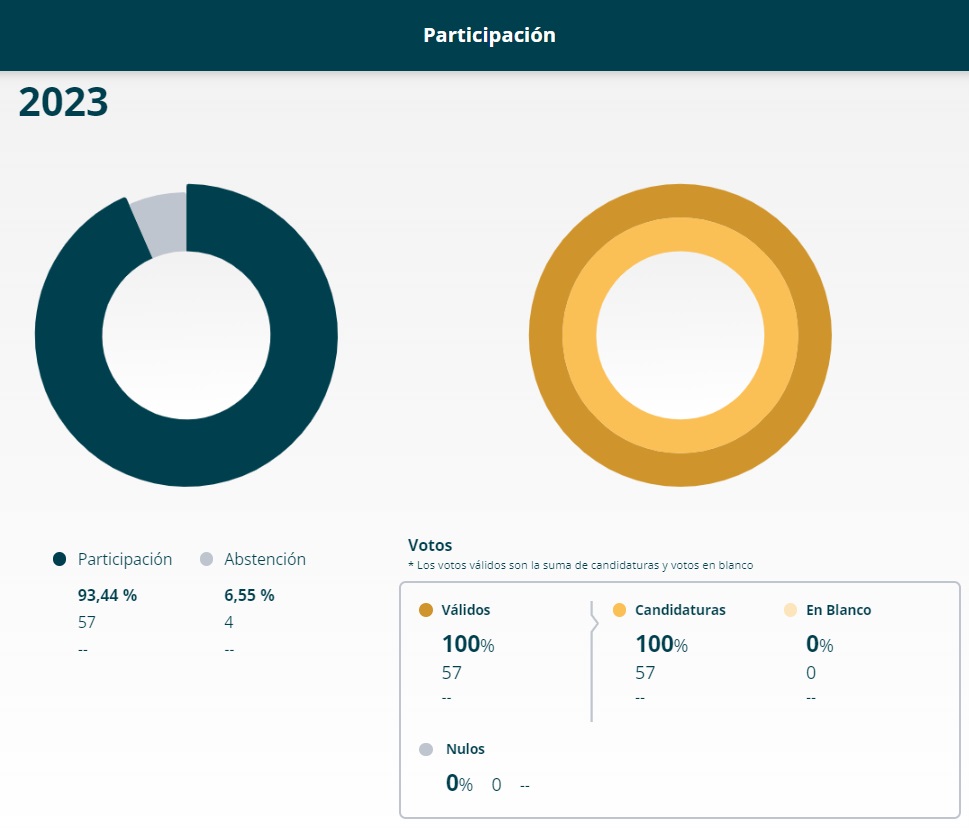
Task: Toggle the Nulos legend label
Action: coord(465,749)
